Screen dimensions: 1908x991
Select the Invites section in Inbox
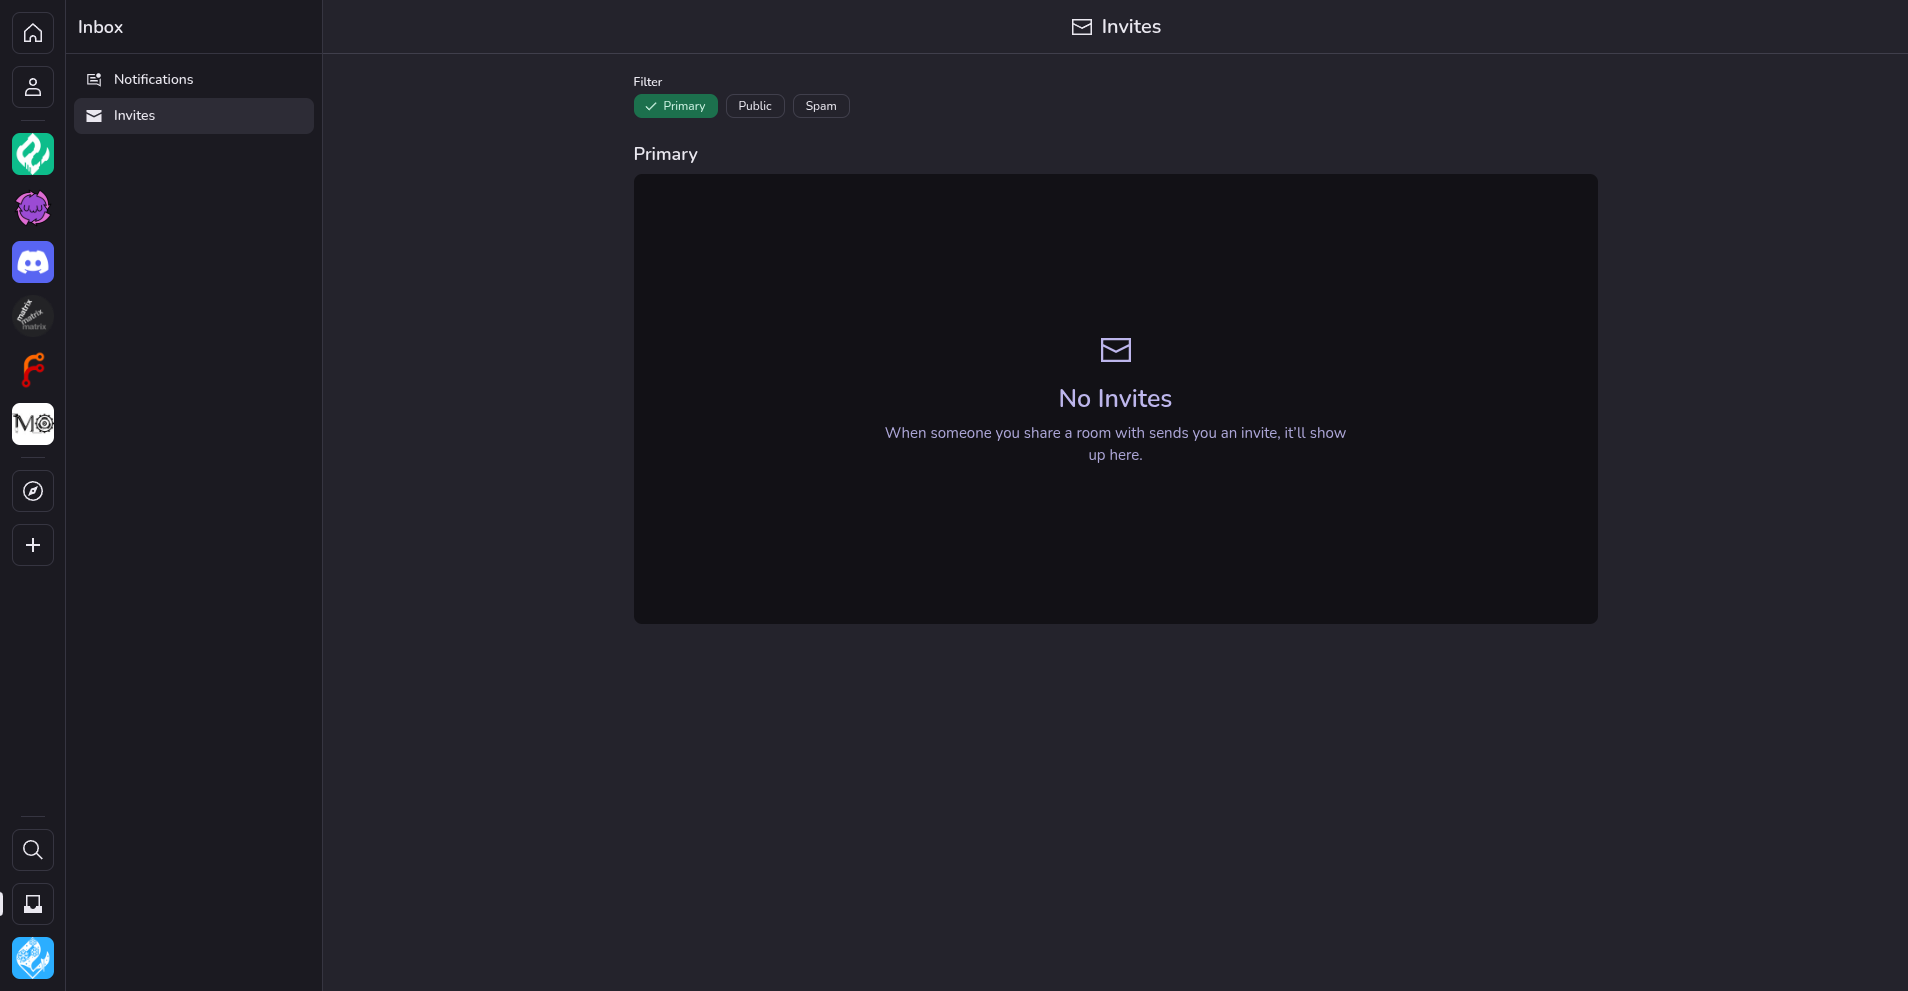click(x=133, y=115)
